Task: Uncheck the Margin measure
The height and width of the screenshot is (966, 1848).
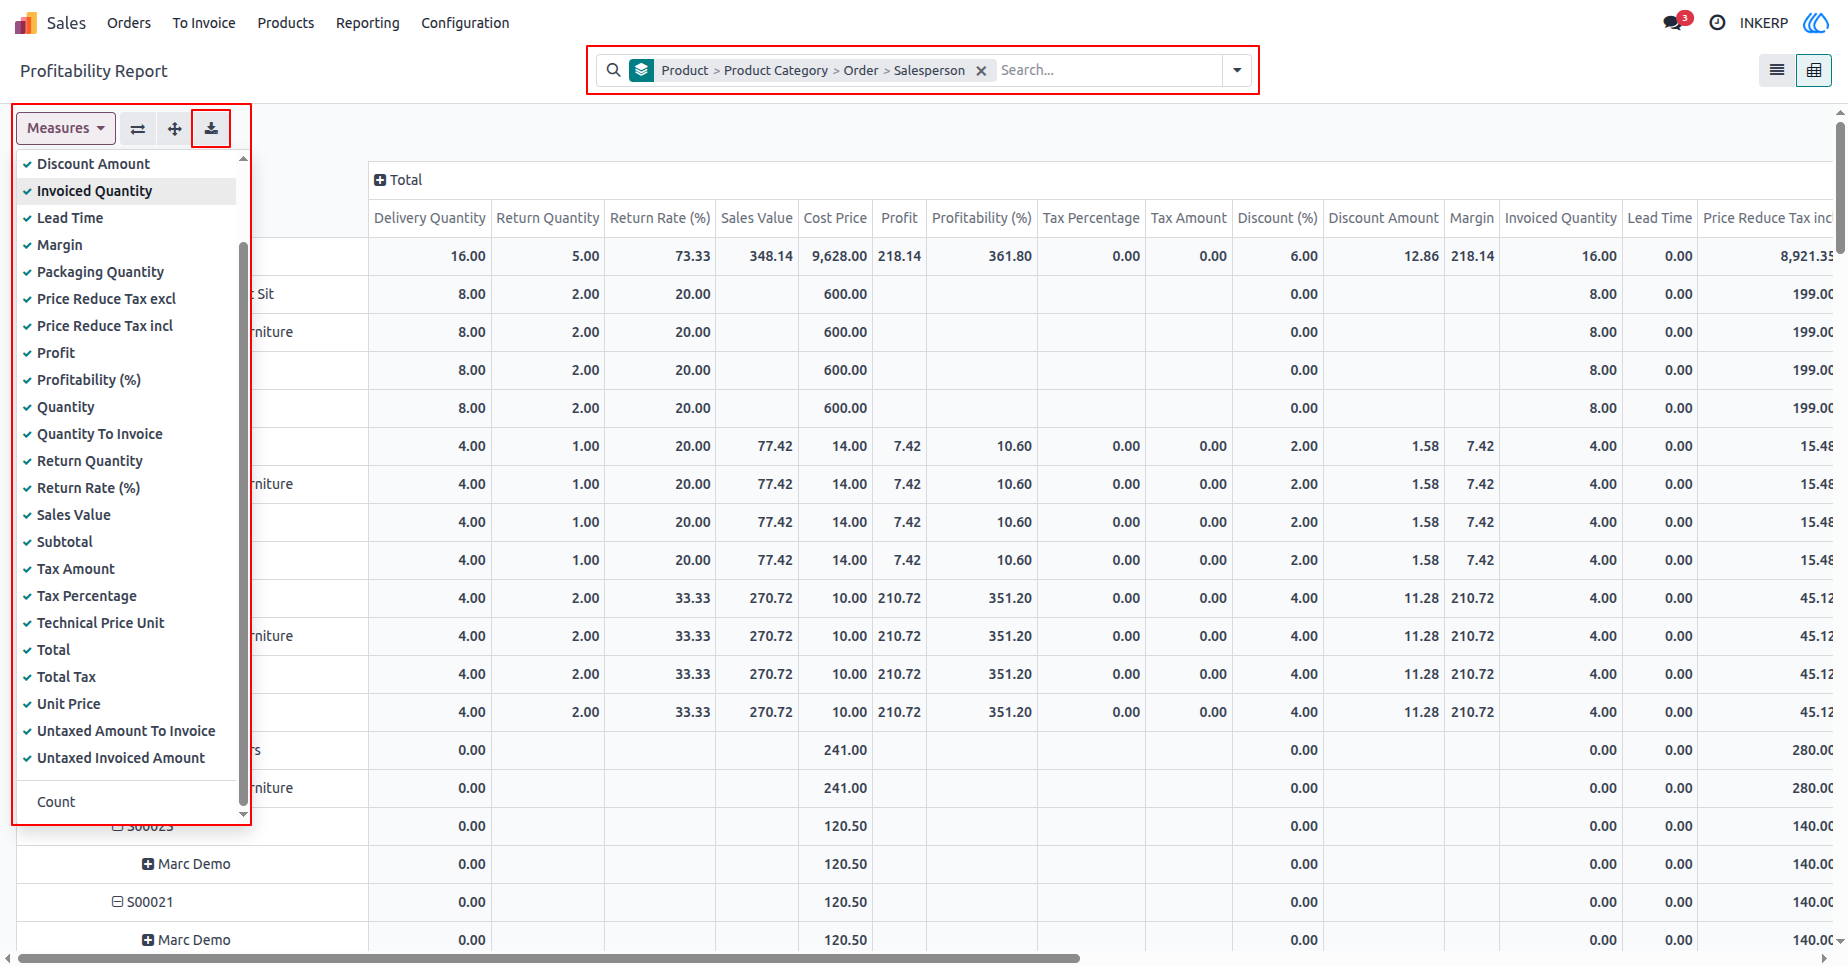Action: pyautogui.click(x=126, y=245)
